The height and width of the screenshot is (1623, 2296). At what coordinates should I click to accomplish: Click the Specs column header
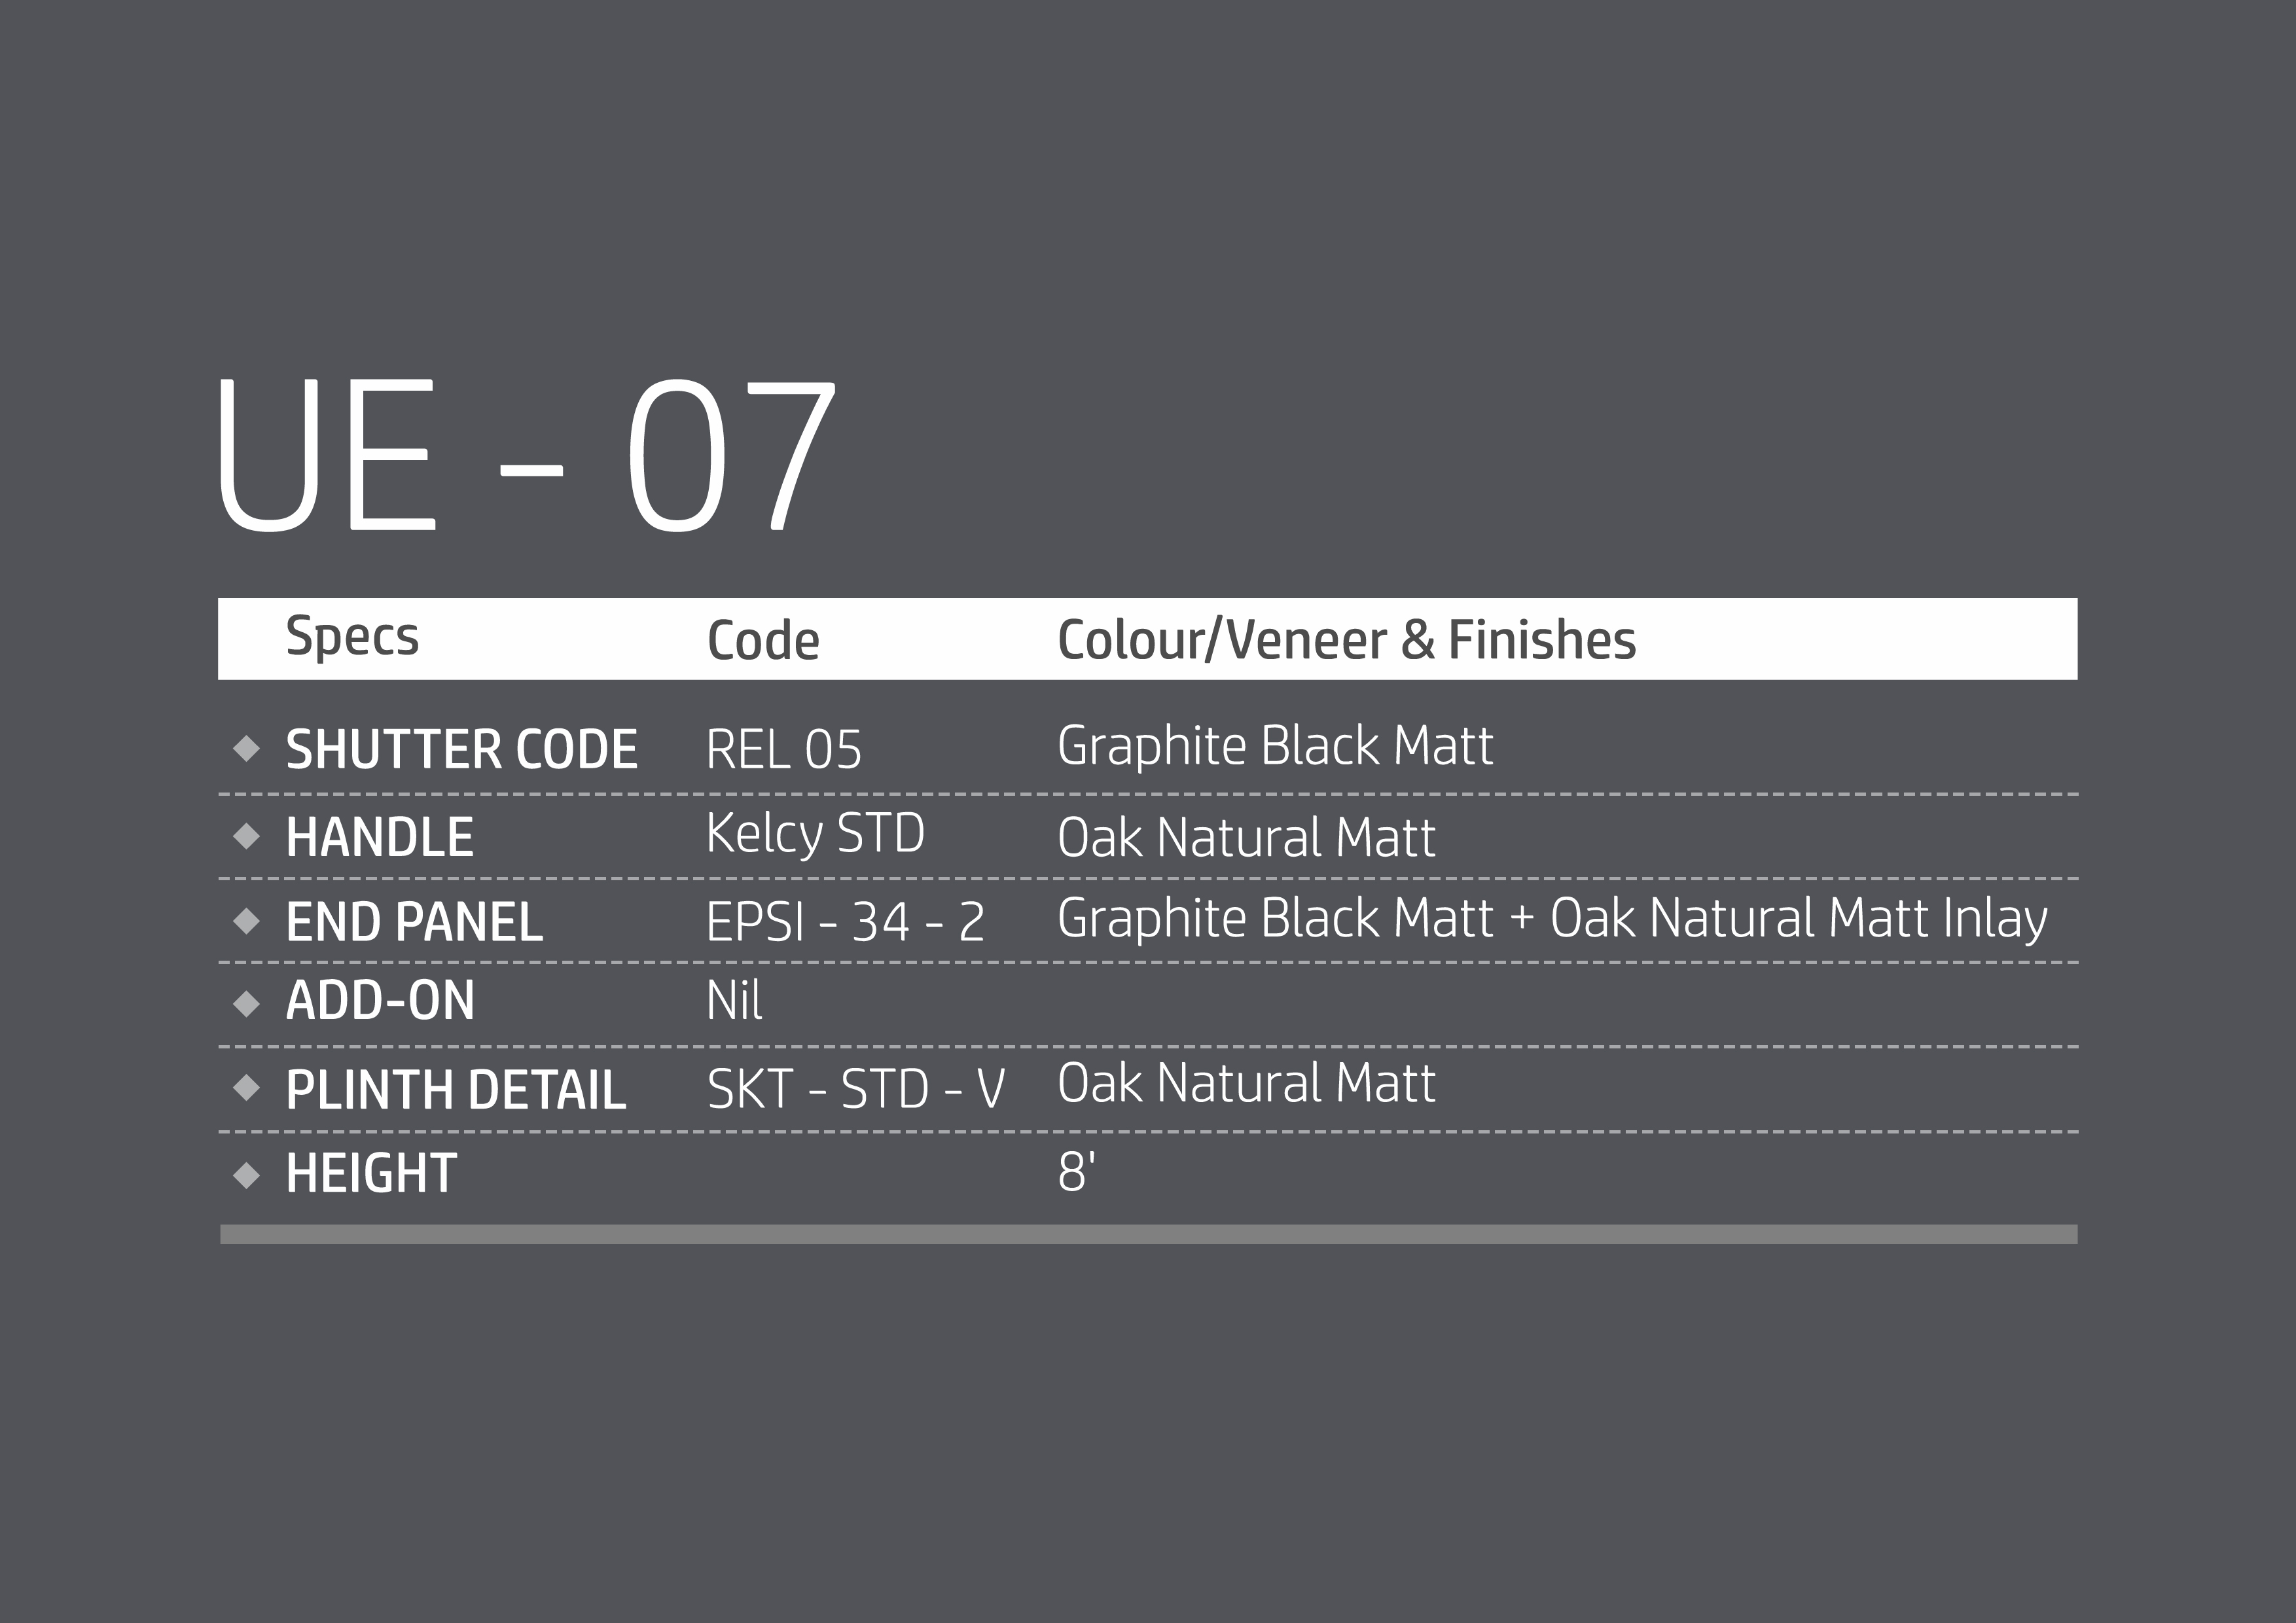(352, 637)
